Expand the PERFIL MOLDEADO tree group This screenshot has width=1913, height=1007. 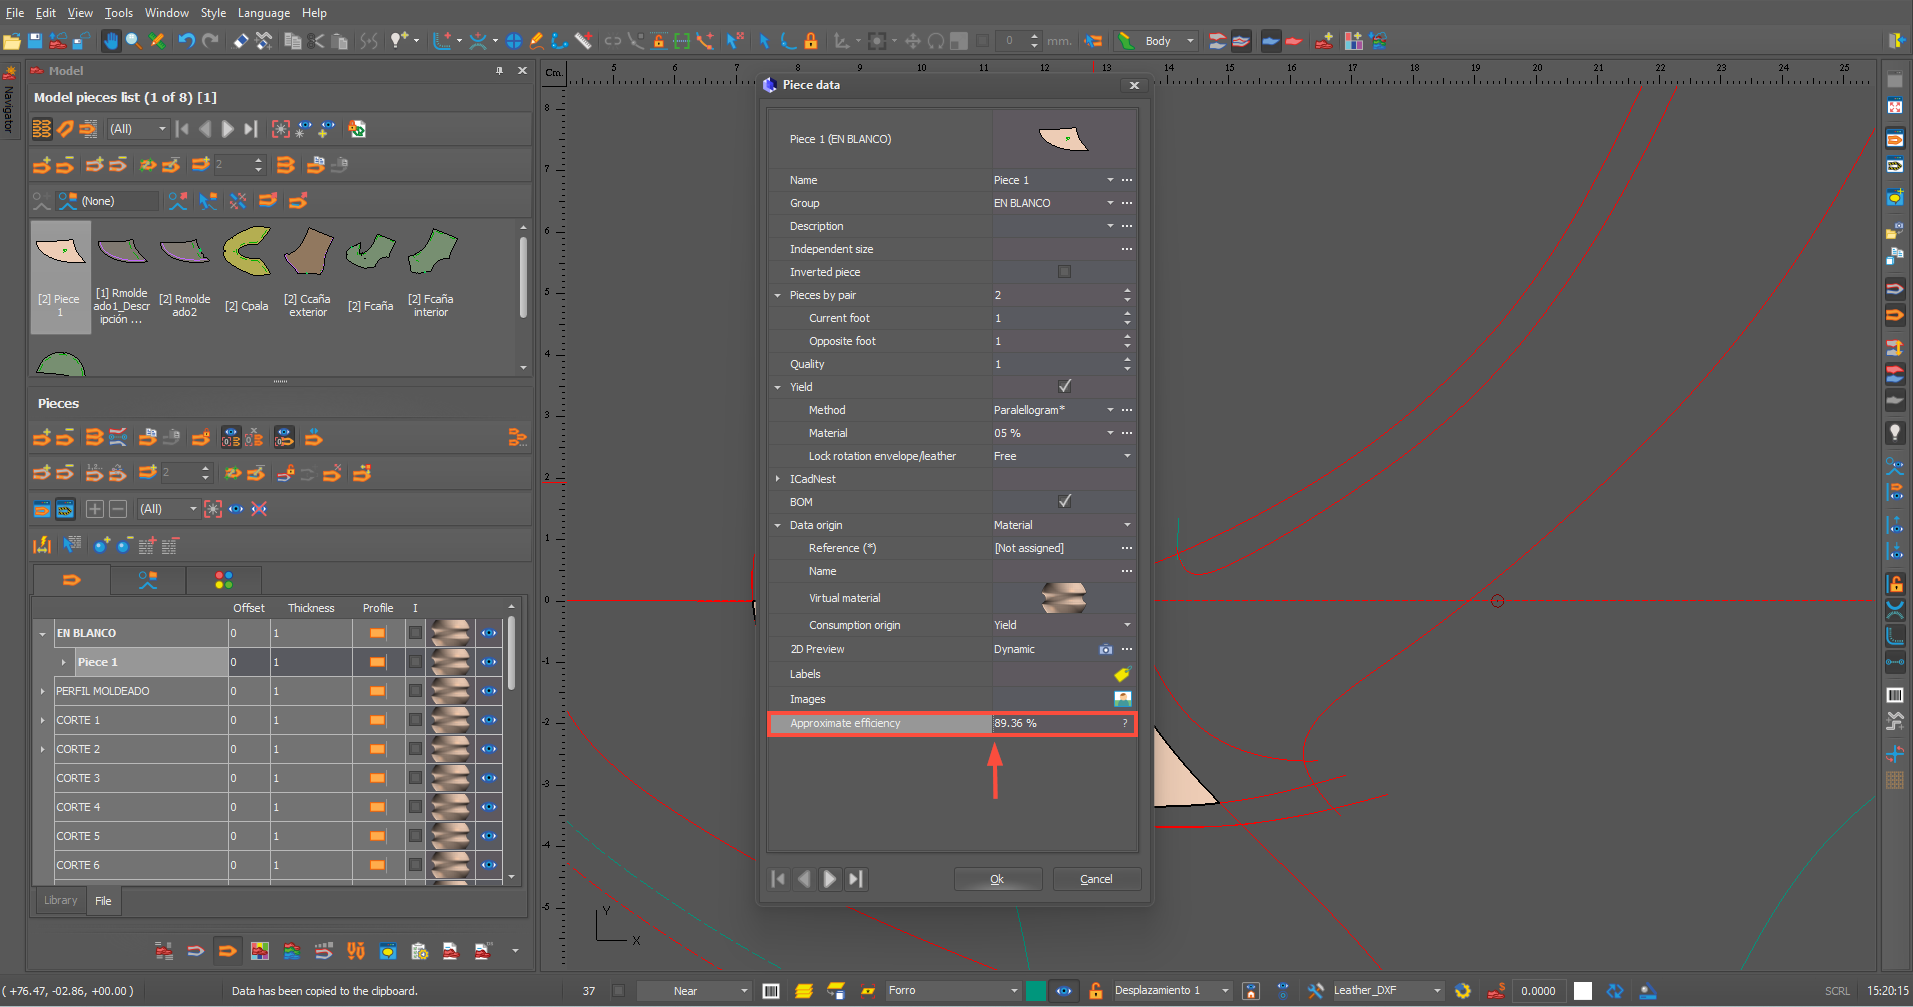42,691
